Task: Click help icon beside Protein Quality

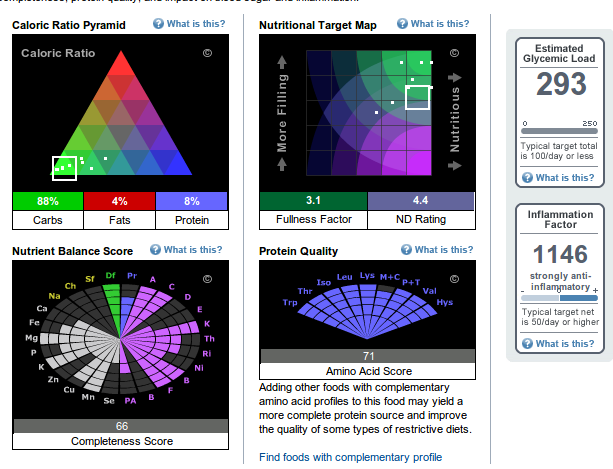Action: coord(406,250)
